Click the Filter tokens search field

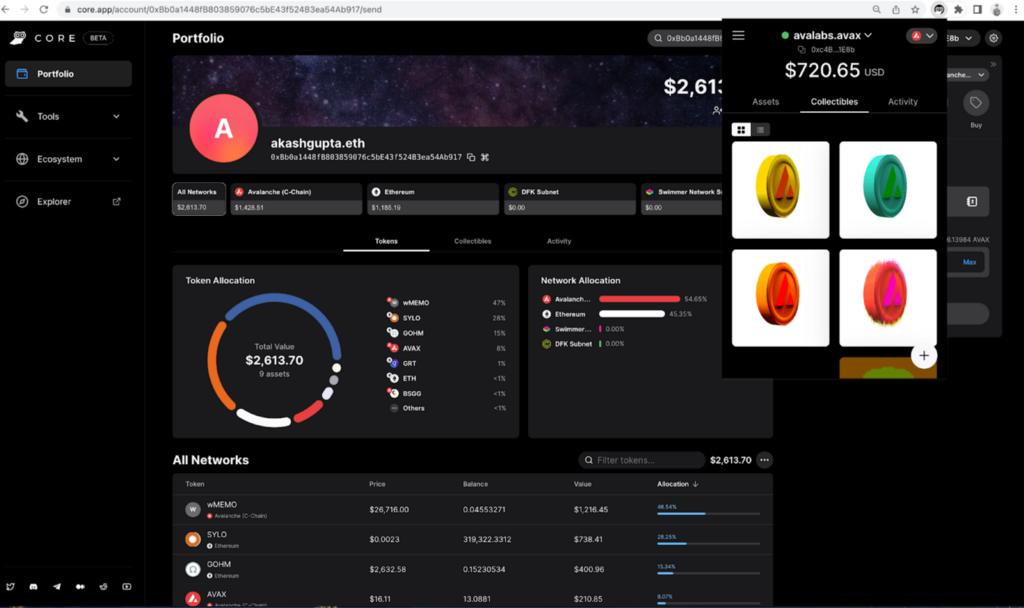point(641,460)
